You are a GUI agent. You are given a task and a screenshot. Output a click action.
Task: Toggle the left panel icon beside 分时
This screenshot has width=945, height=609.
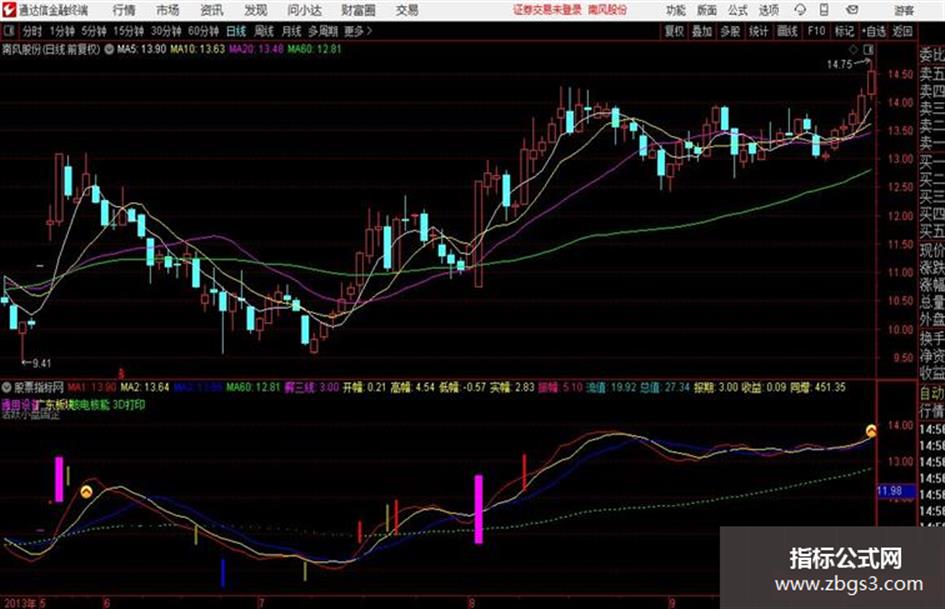click(8, 31)
